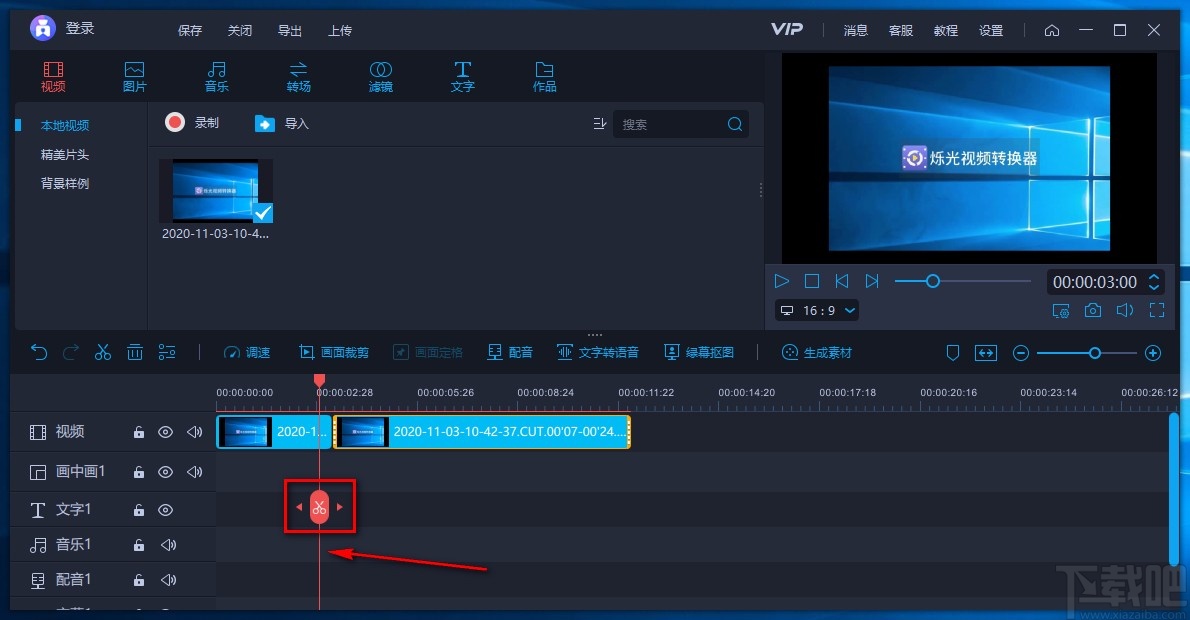
Task: Play the preview video
Action: [782, 282]
